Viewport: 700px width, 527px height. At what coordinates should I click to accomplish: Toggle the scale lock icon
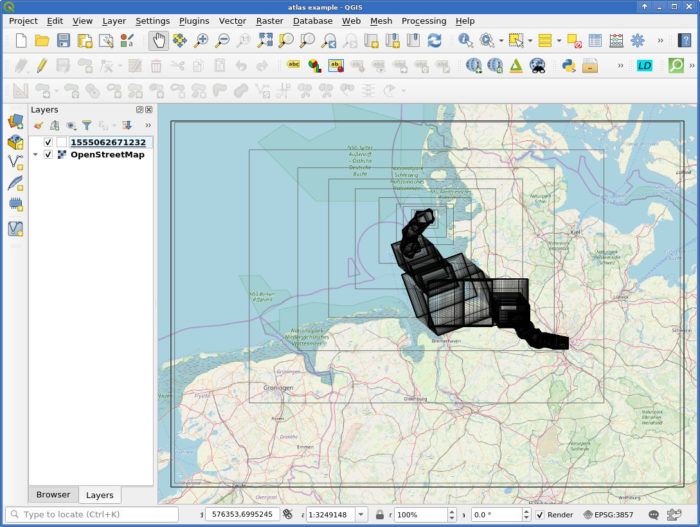379,515
